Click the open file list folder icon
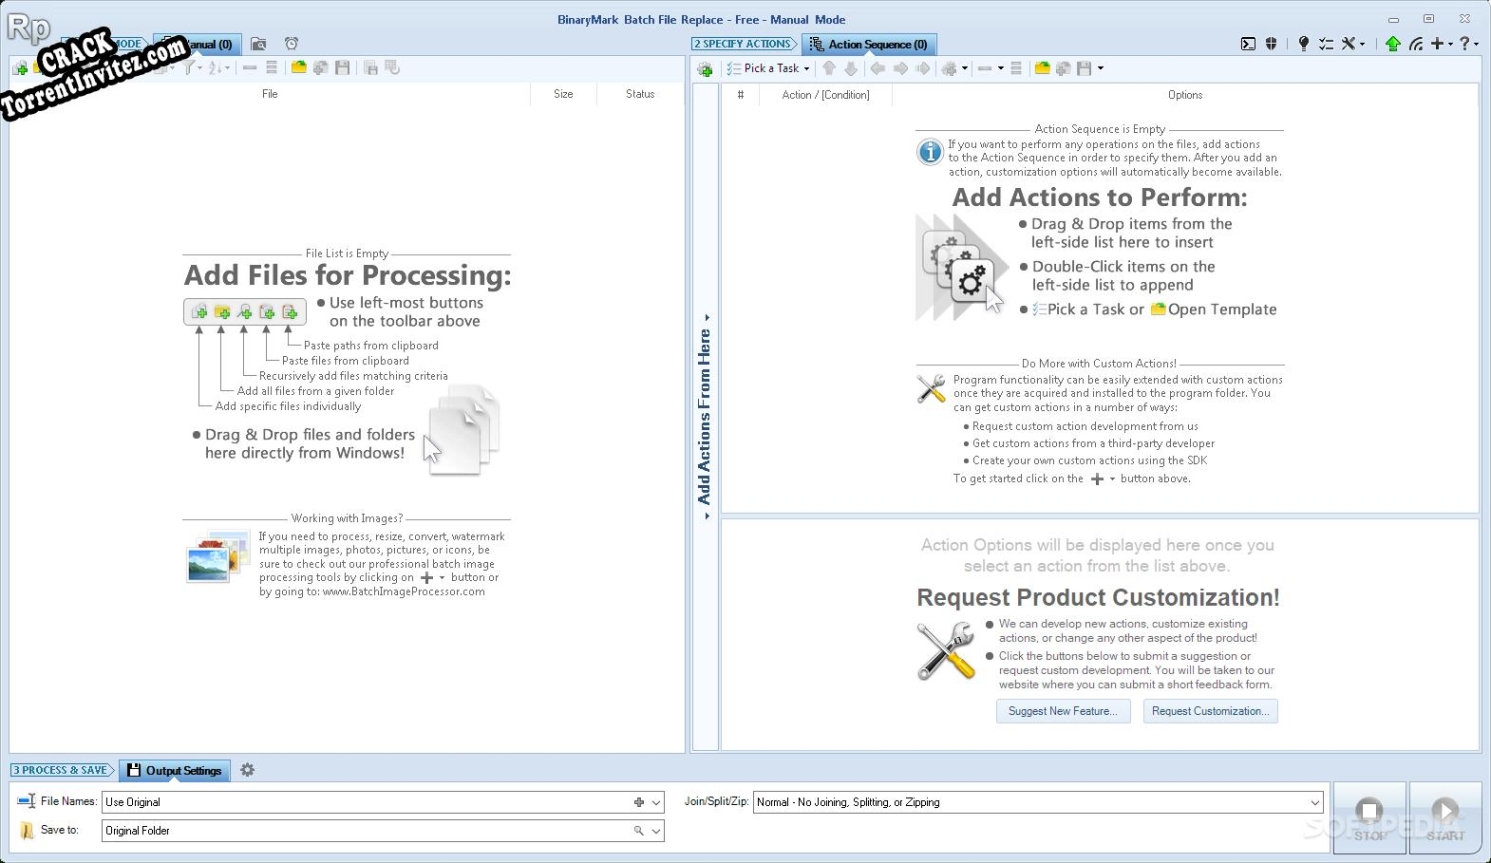Image resolution: width=1491 pixels, height=863 pixels. 298,68
